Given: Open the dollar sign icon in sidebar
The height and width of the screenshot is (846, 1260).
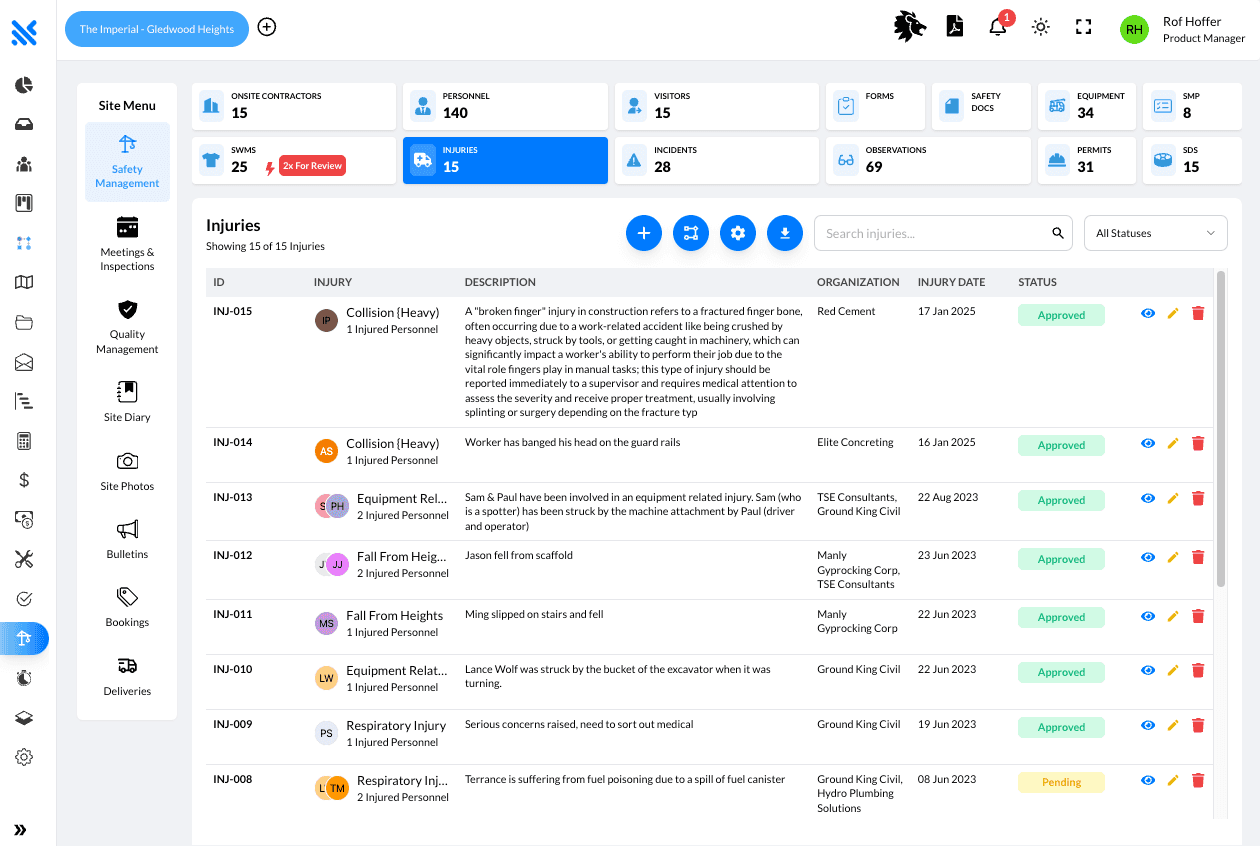Looking at the screenshot, I should coord(24,480).
